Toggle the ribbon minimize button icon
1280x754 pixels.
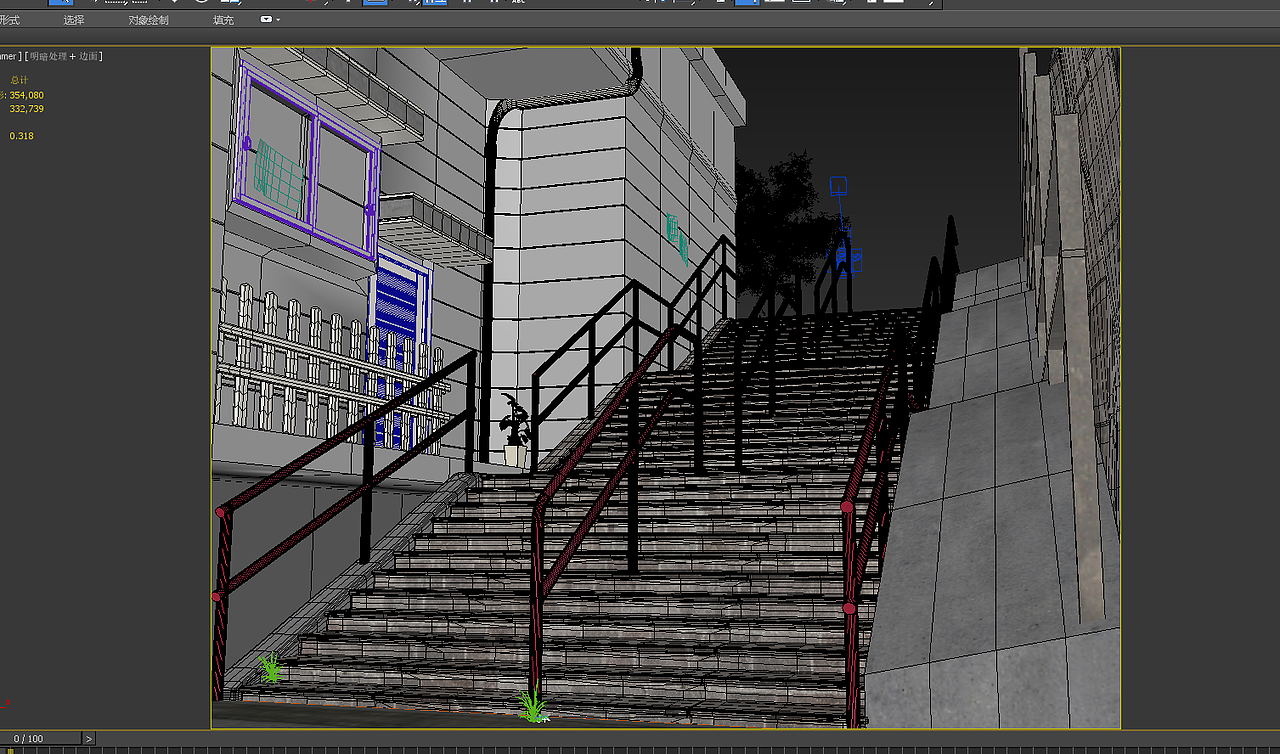click(x=266, y=20)
